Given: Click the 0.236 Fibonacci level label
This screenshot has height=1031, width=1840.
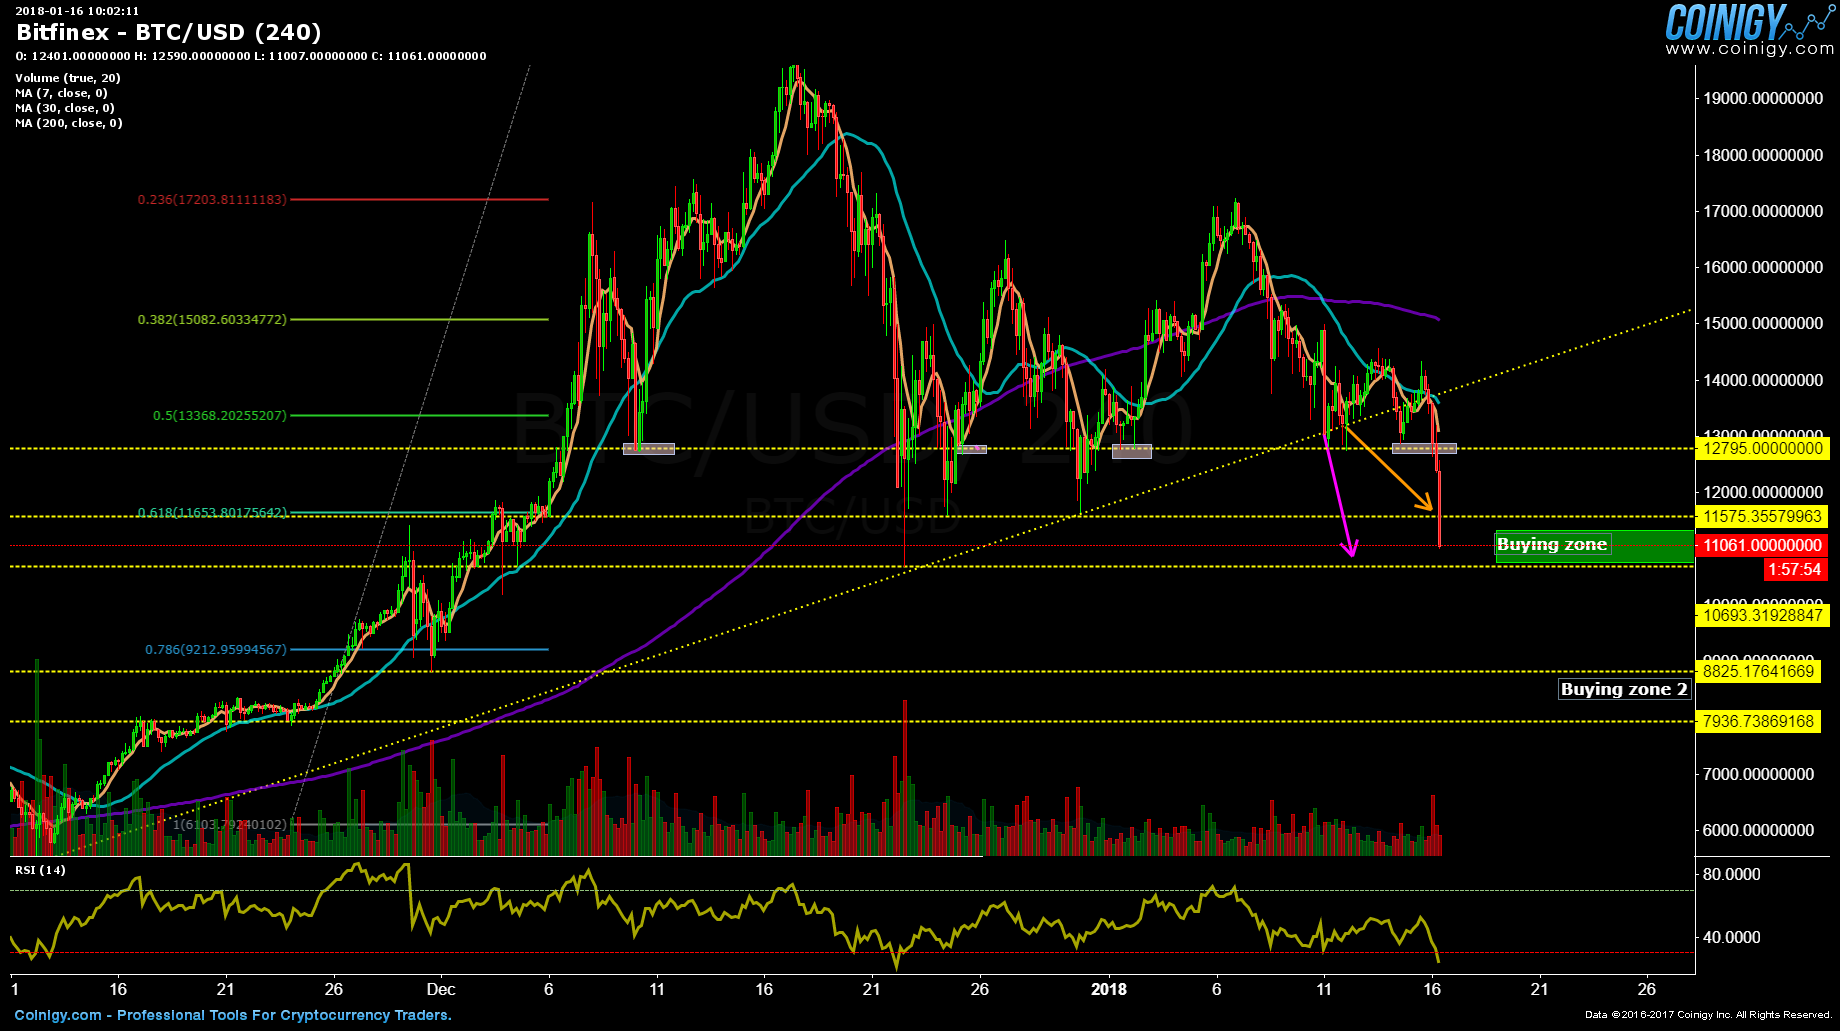Looking at the screenshot, I should click(212, 200).
